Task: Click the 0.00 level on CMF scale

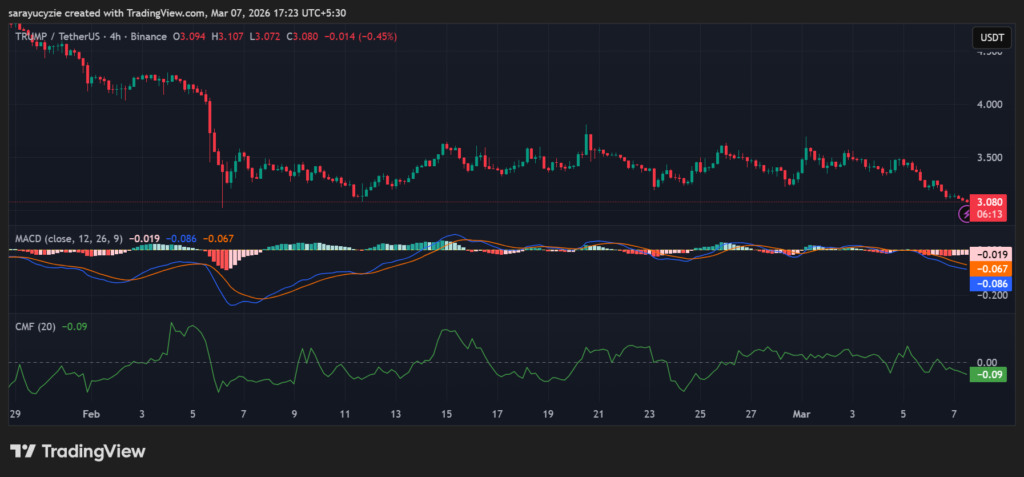Action: (987, 362)
